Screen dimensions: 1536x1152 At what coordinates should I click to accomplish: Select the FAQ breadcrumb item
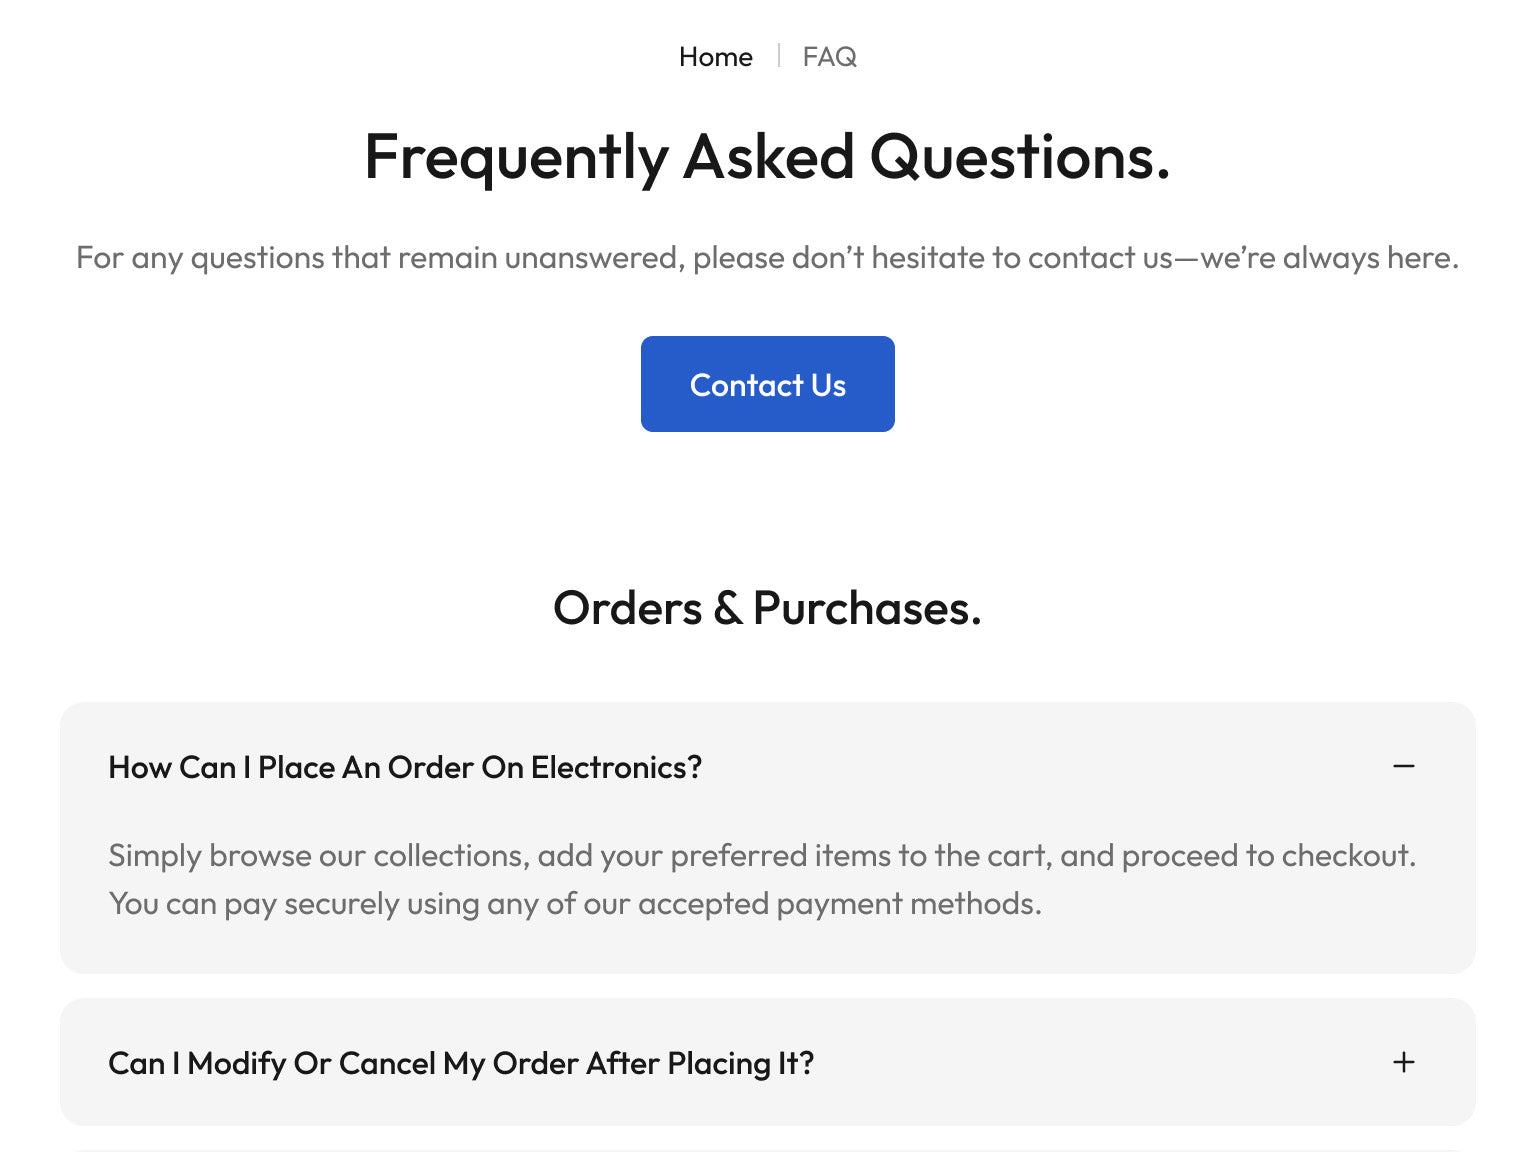click(x=829, y=57)
